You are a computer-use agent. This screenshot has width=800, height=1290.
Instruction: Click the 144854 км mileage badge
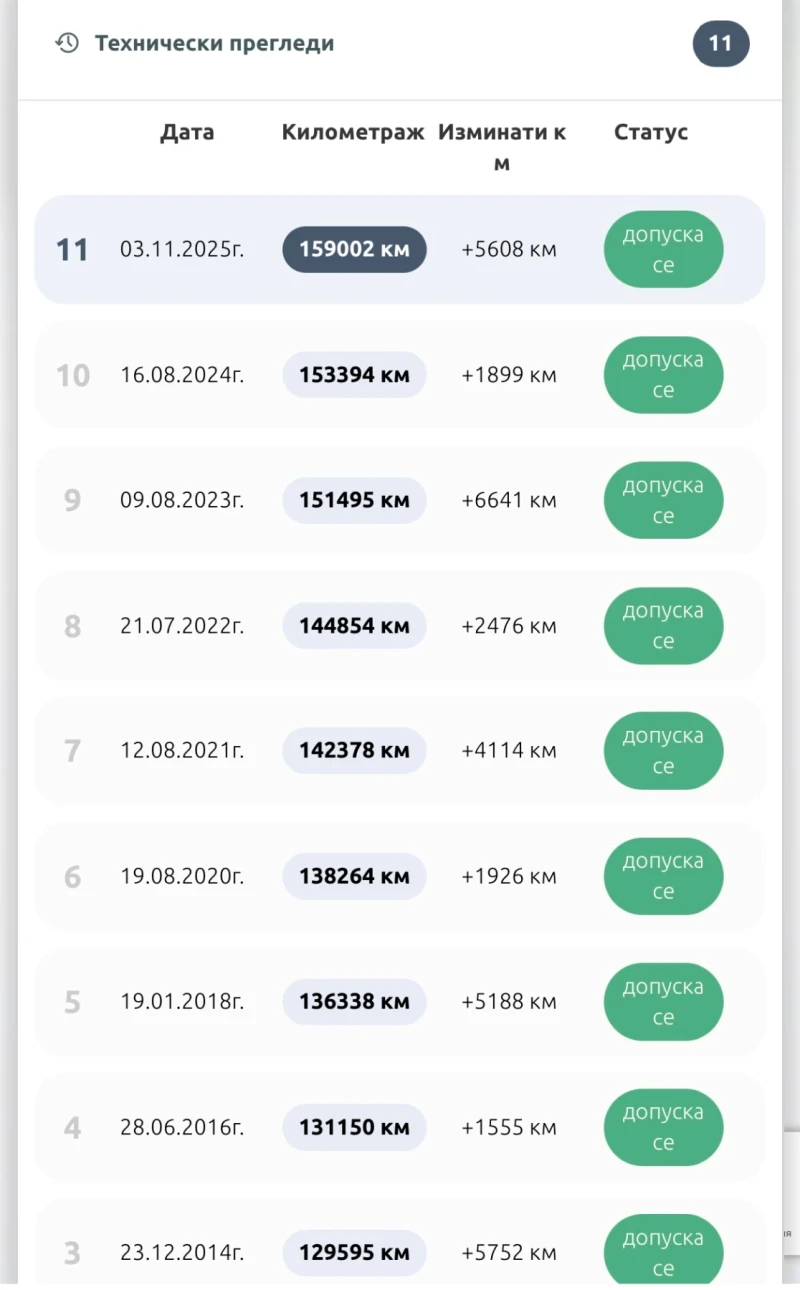[x=354, y=626]
